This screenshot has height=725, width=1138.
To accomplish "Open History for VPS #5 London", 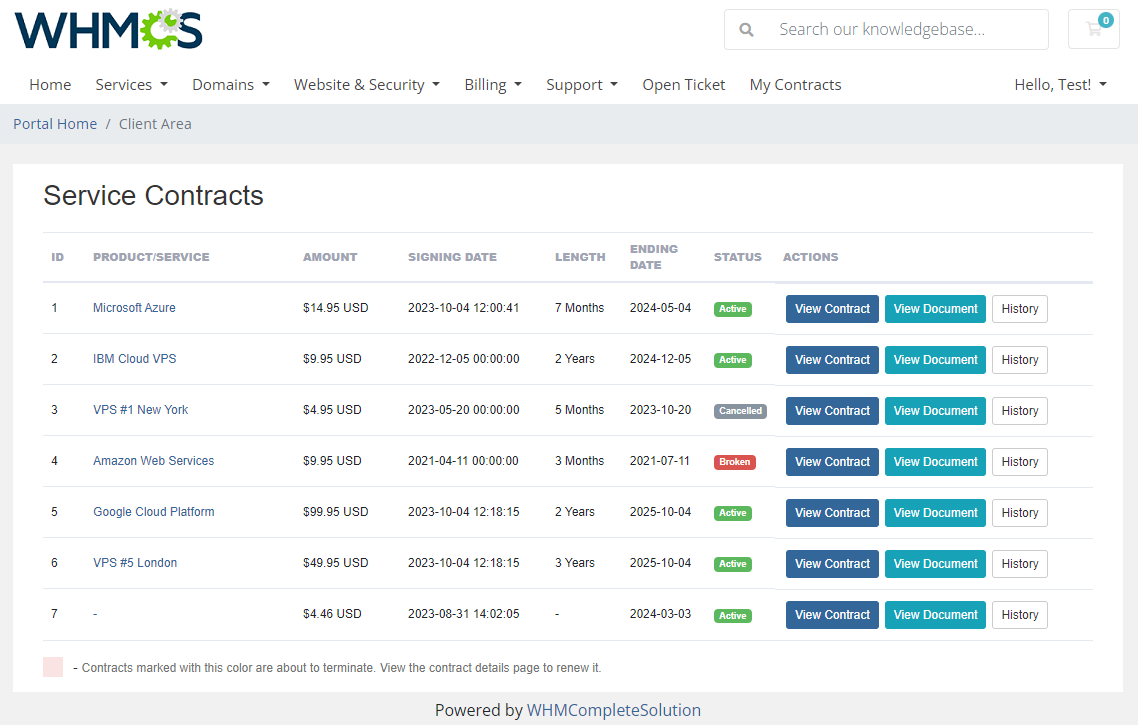I will click(x=1020, y=564).
